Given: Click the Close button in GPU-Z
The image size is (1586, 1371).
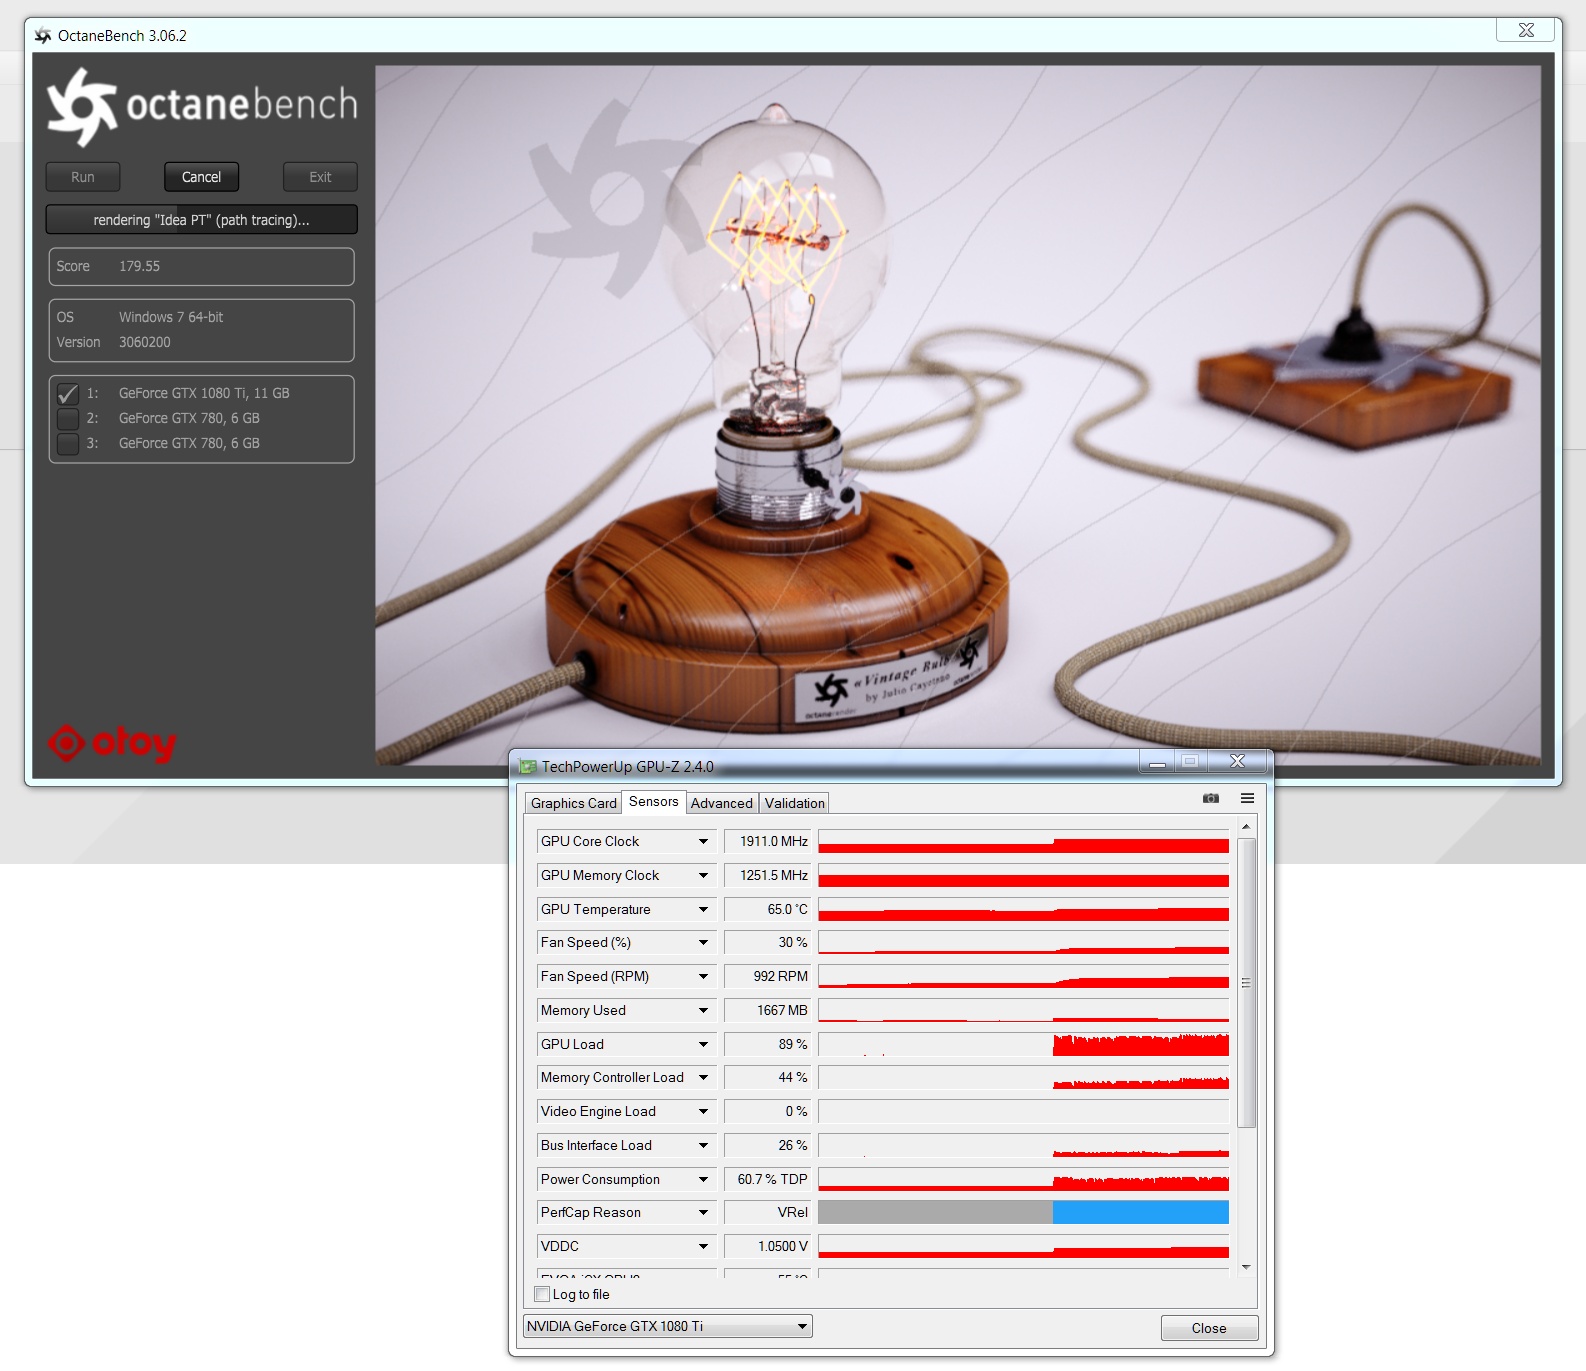Looking at the screenshot, I should (x=1209, y=1328).
